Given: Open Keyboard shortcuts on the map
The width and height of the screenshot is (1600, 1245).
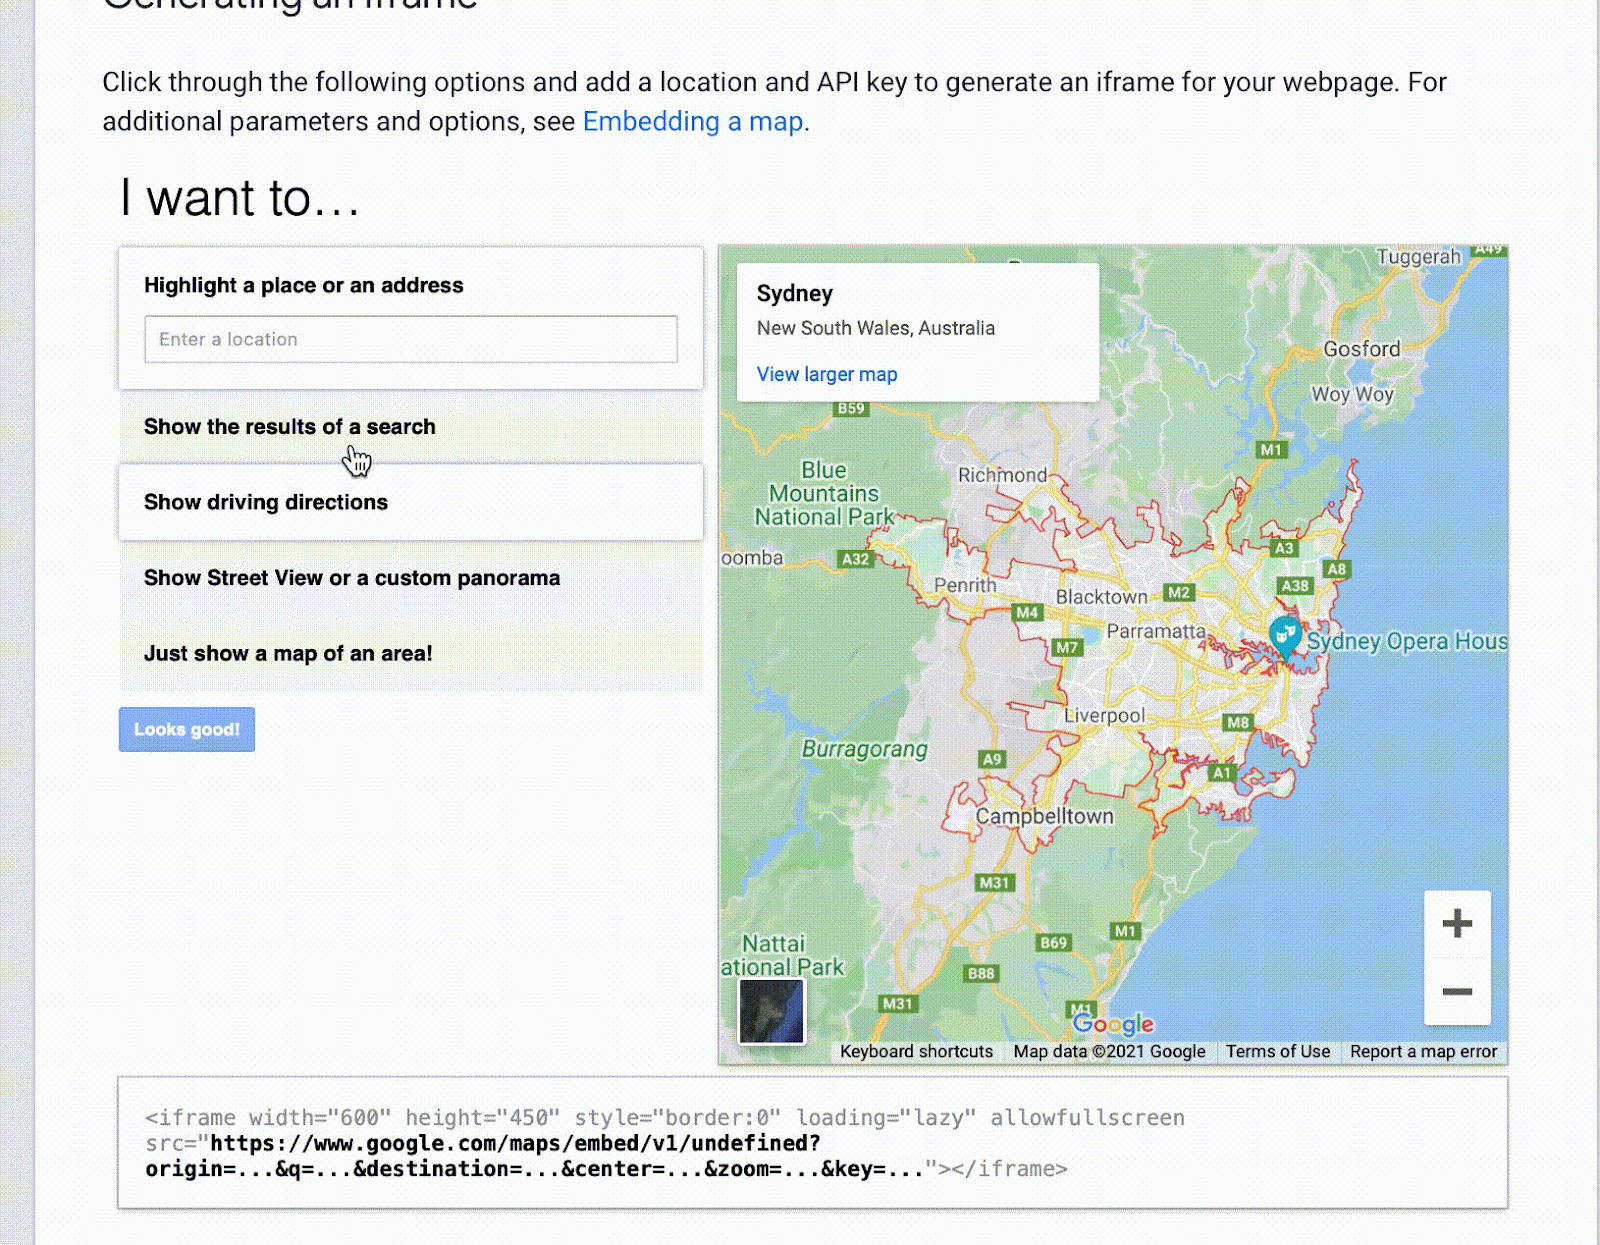Looking at the screenshot, I should tap(916, 1052).
